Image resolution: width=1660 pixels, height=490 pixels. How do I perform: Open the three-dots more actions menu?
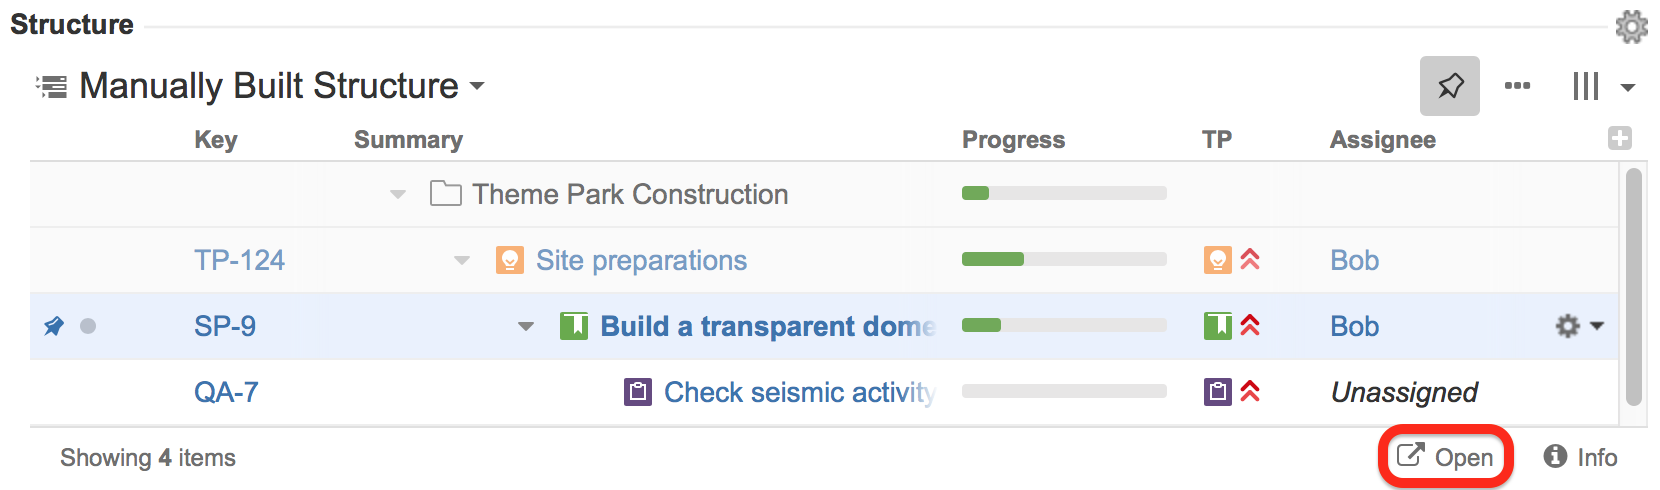(1517, 86)
